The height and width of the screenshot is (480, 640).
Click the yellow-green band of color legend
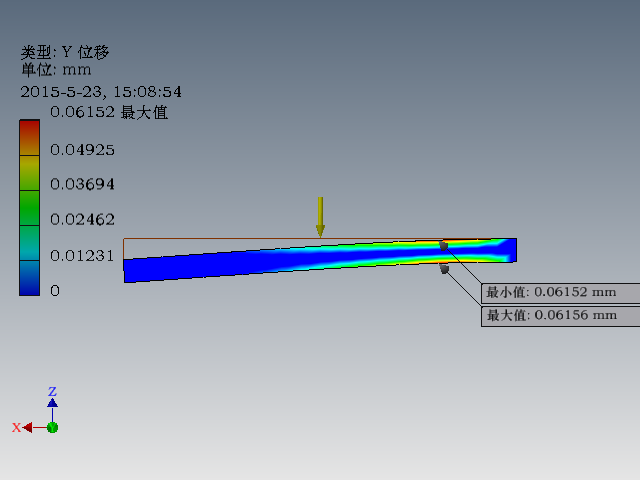(x=29, y=173)
